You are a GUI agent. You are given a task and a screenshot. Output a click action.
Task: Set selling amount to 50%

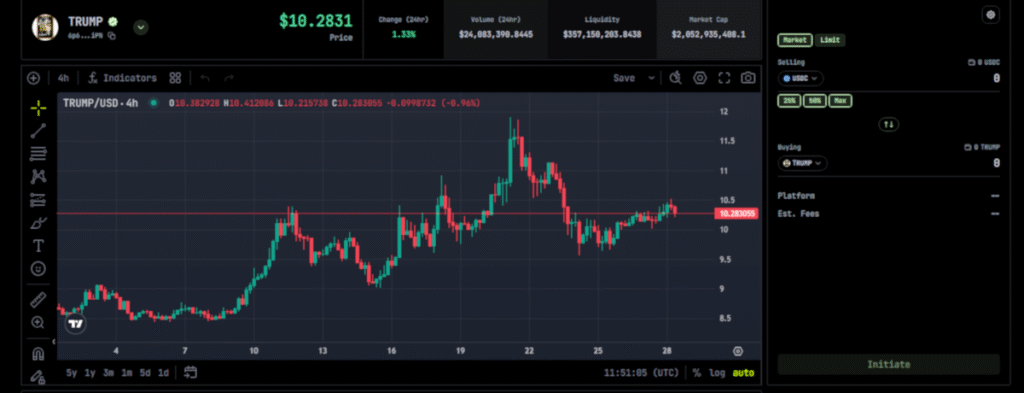[x=814, y=101]
